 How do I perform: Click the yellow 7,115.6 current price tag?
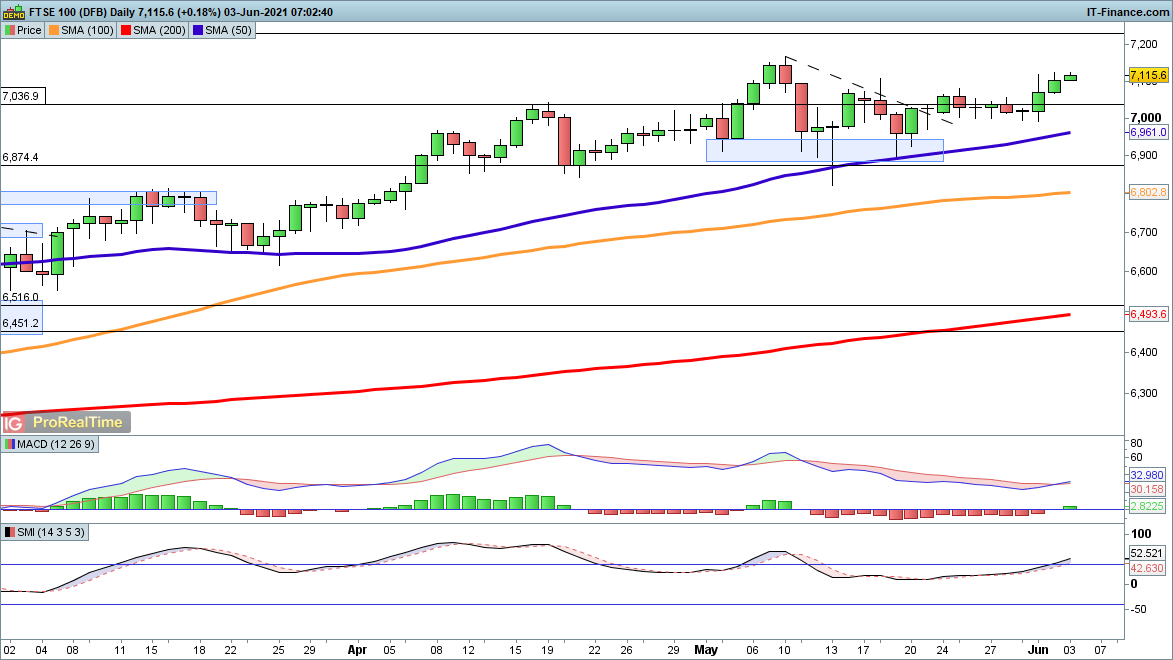pos(1148,75)
